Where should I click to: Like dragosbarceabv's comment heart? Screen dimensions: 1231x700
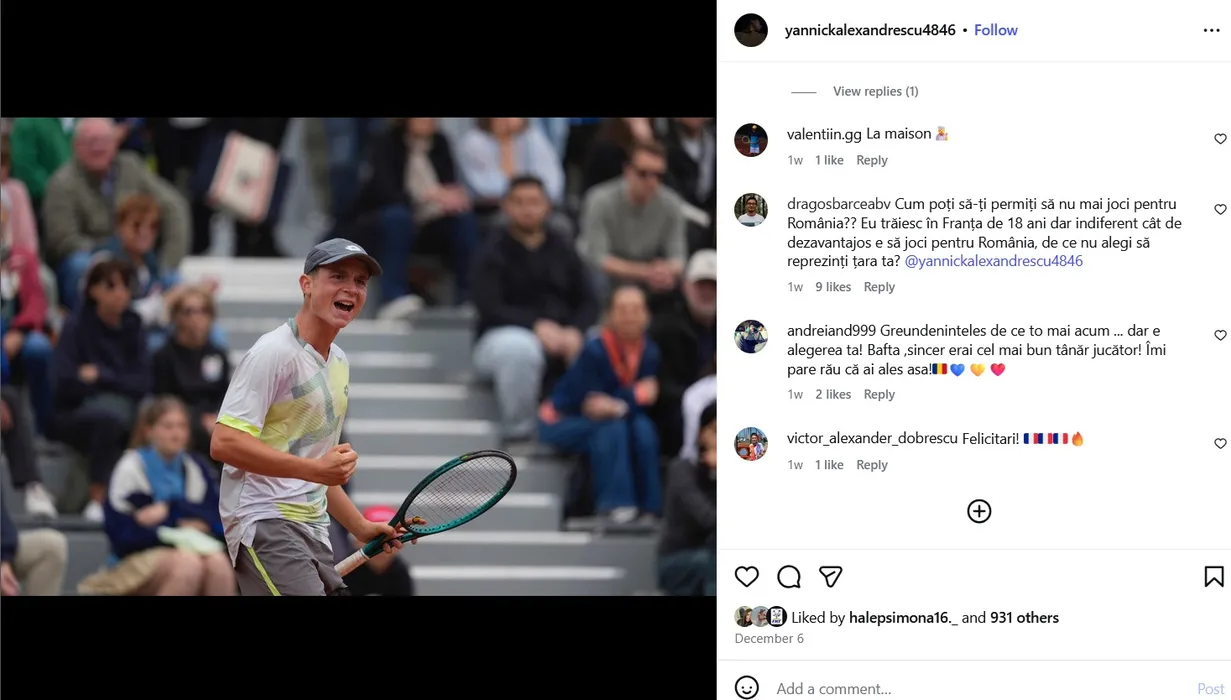[x=1220, y=210]
